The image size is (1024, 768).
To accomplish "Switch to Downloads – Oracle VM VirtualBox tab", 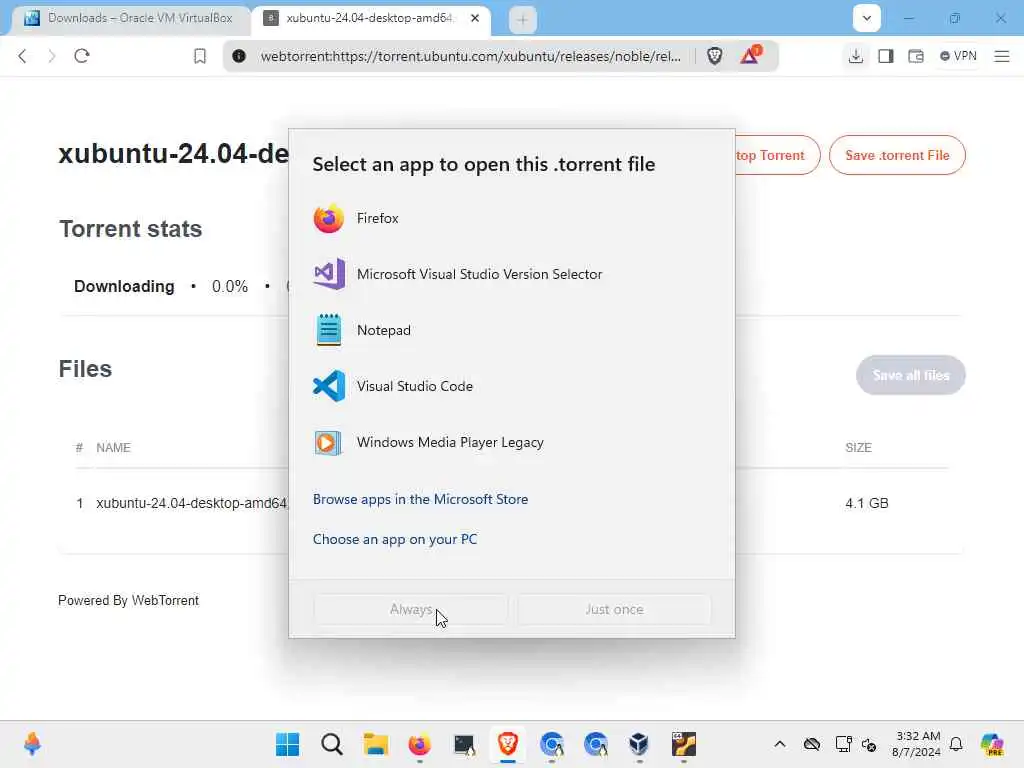I will (129, 18).
